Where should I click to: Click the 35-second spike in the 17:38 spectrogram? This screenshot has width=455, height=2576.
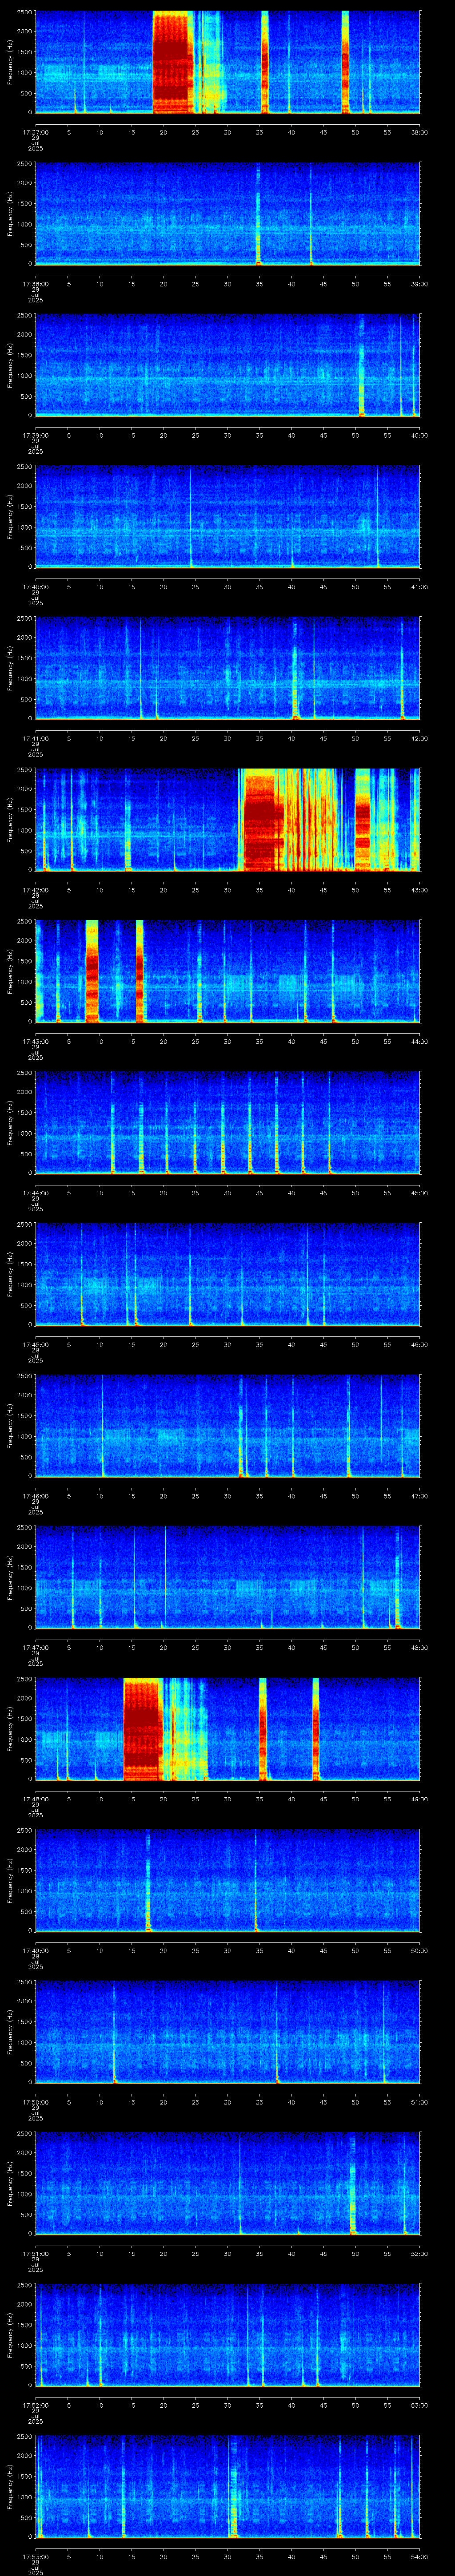258,214
